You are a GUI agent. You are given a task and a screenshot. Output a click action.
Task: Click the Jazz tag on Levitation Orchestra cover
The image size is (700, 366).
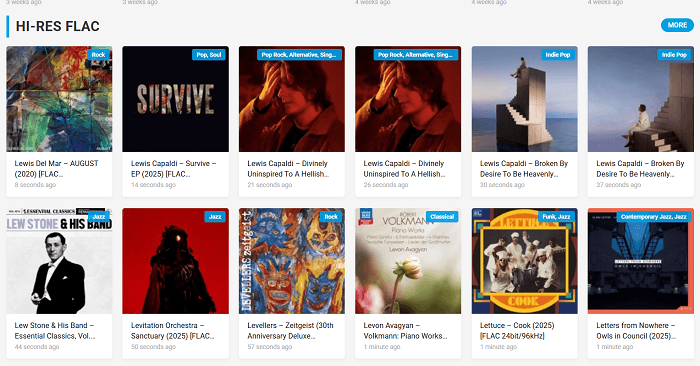215,216
